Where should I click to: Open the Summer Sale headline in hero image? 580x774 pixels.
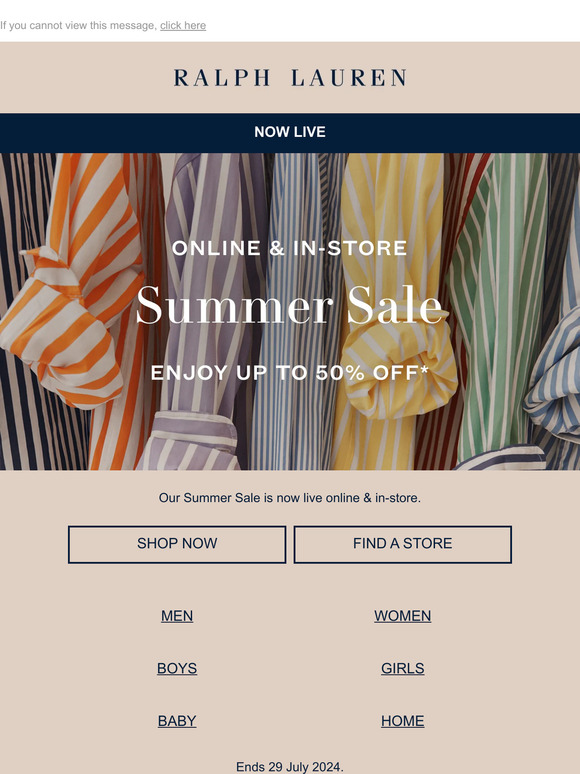[290, 305]
